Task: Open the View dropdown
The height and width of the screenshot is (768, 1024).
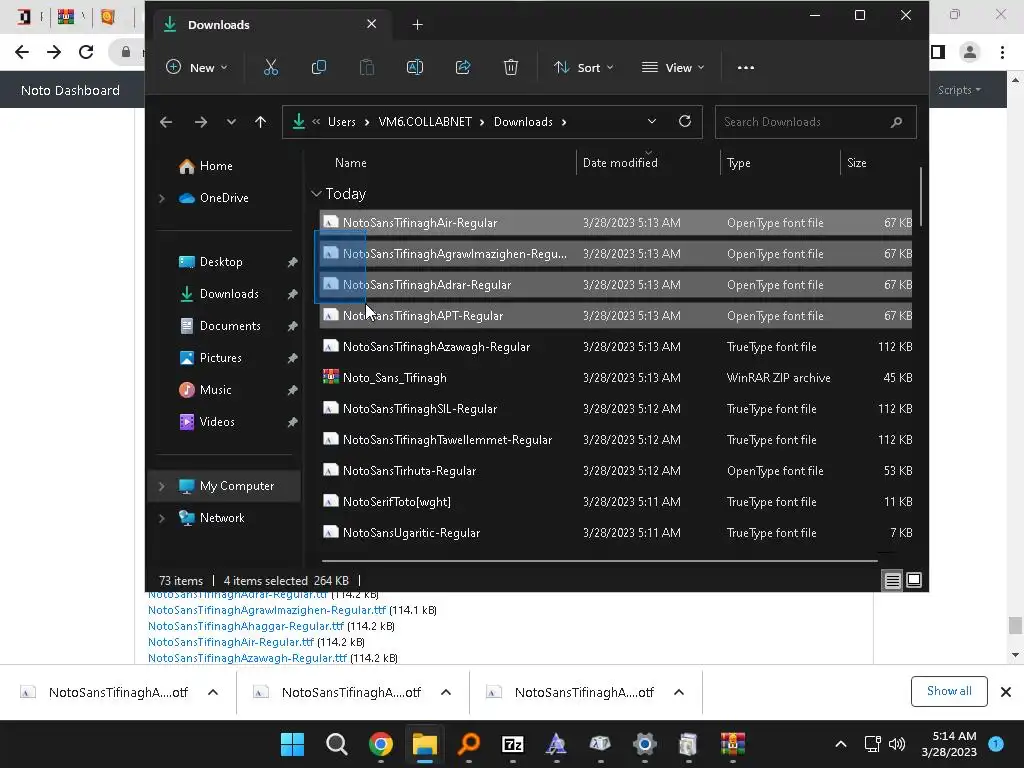Action: tap(673, 67)
